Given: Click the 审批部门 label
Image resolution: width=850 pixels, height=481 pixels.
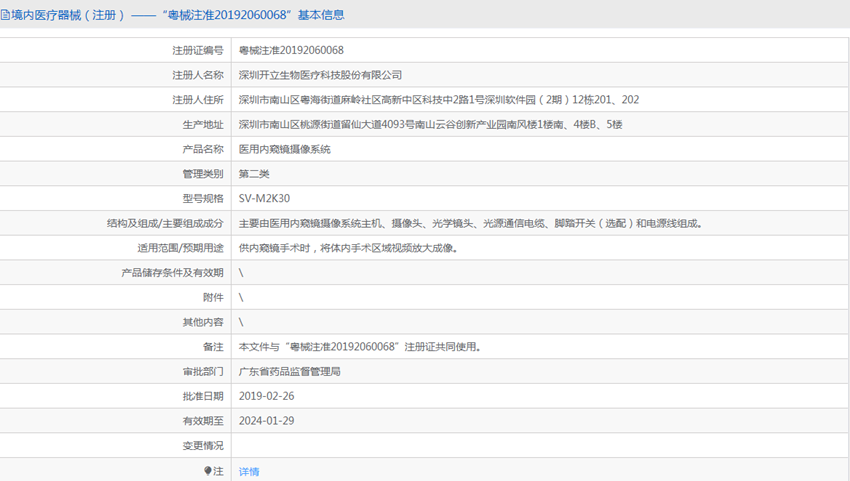Looking at the screenshot, I should point(203,372).
